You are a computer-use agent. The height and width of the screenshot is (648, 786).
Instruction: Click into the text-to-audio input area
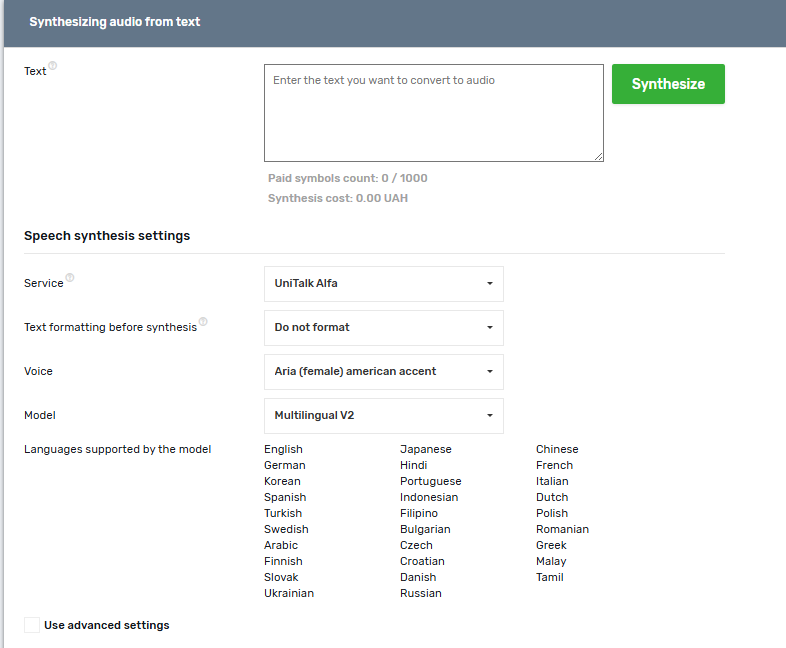433,112
